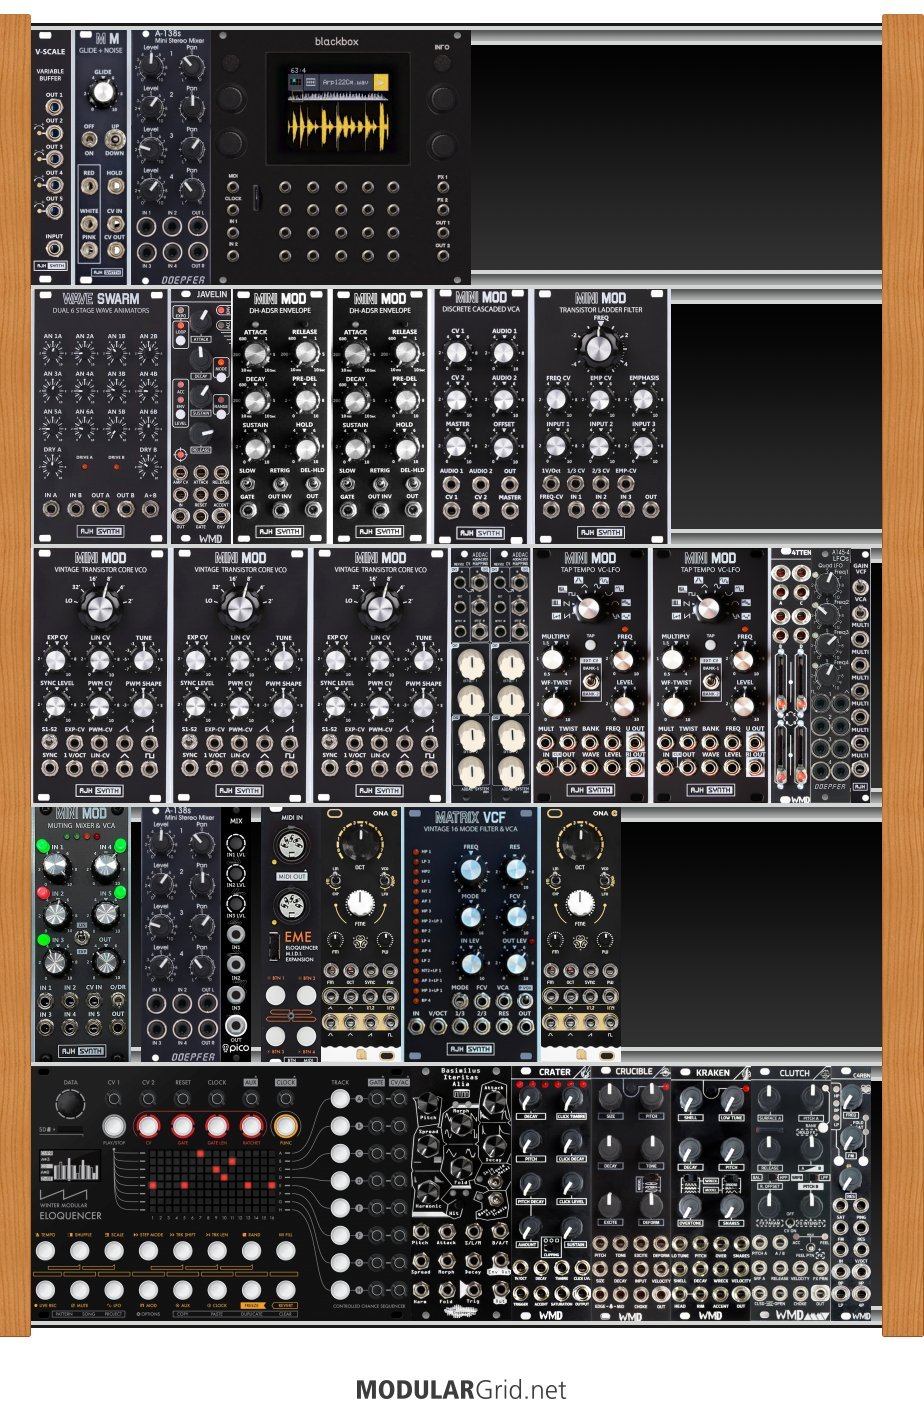
Task: Click the Wave Swarm A+B output jack
Action: click(x=150, y=509)
